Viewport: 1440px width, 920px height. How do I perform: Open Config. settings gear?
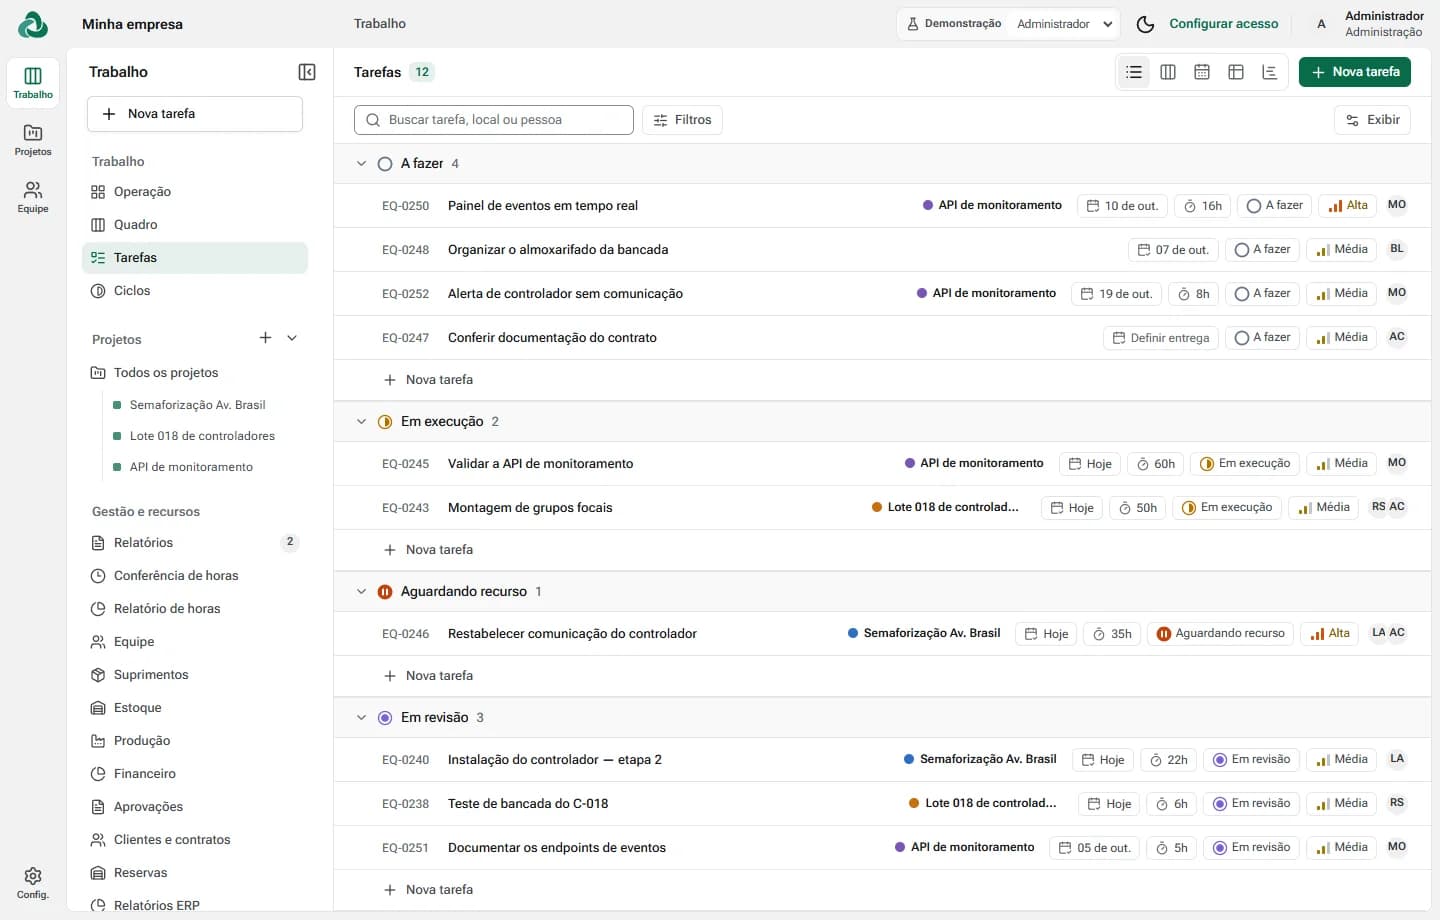(33, 883)
